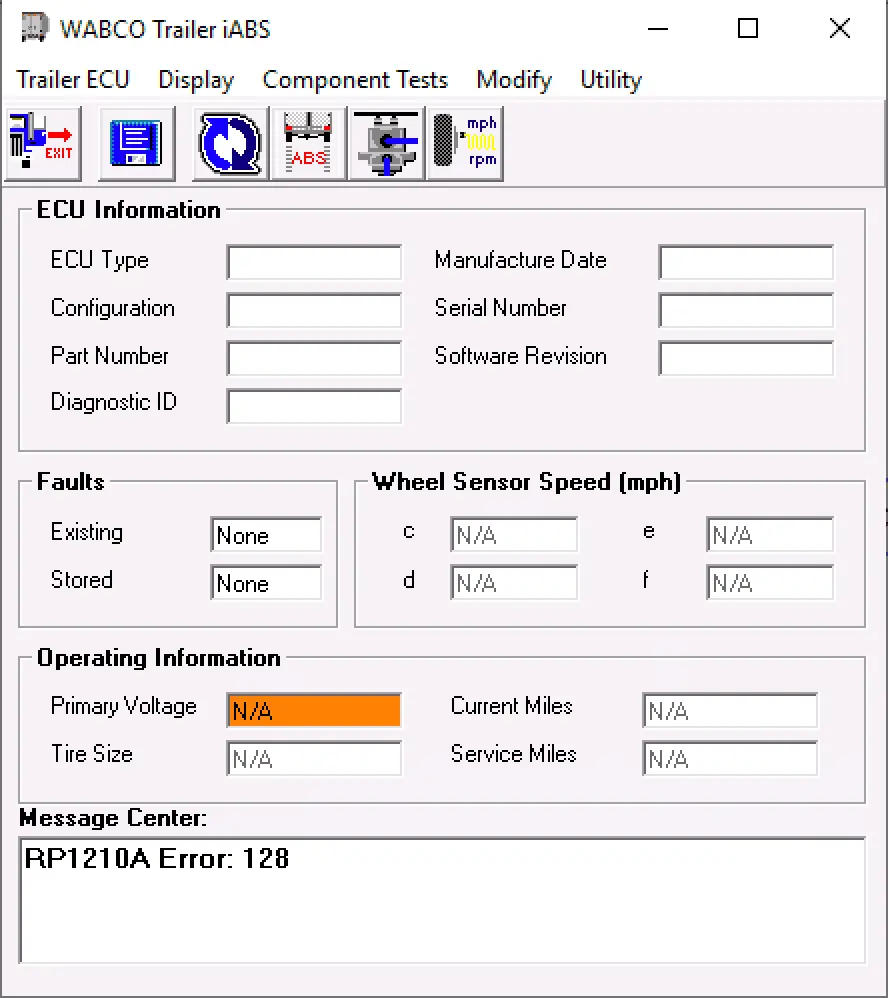888x998 pixels.
Task: Close the WABCO Trailer iABS window
Action: (840, 29)
